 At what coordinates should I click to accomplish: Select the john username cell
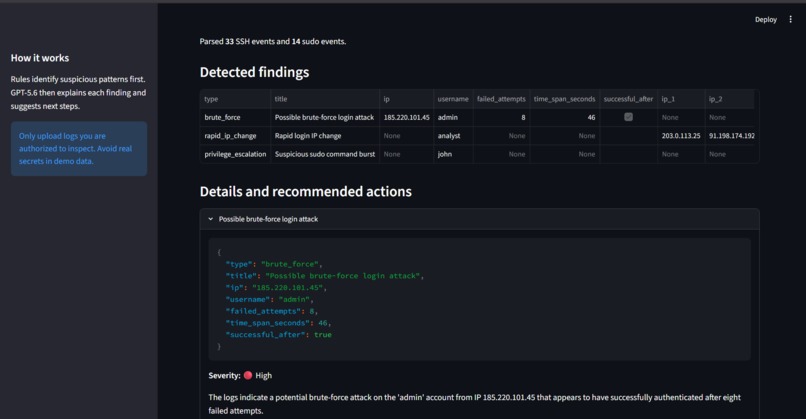pyautogui.click(x=453, y=154)
